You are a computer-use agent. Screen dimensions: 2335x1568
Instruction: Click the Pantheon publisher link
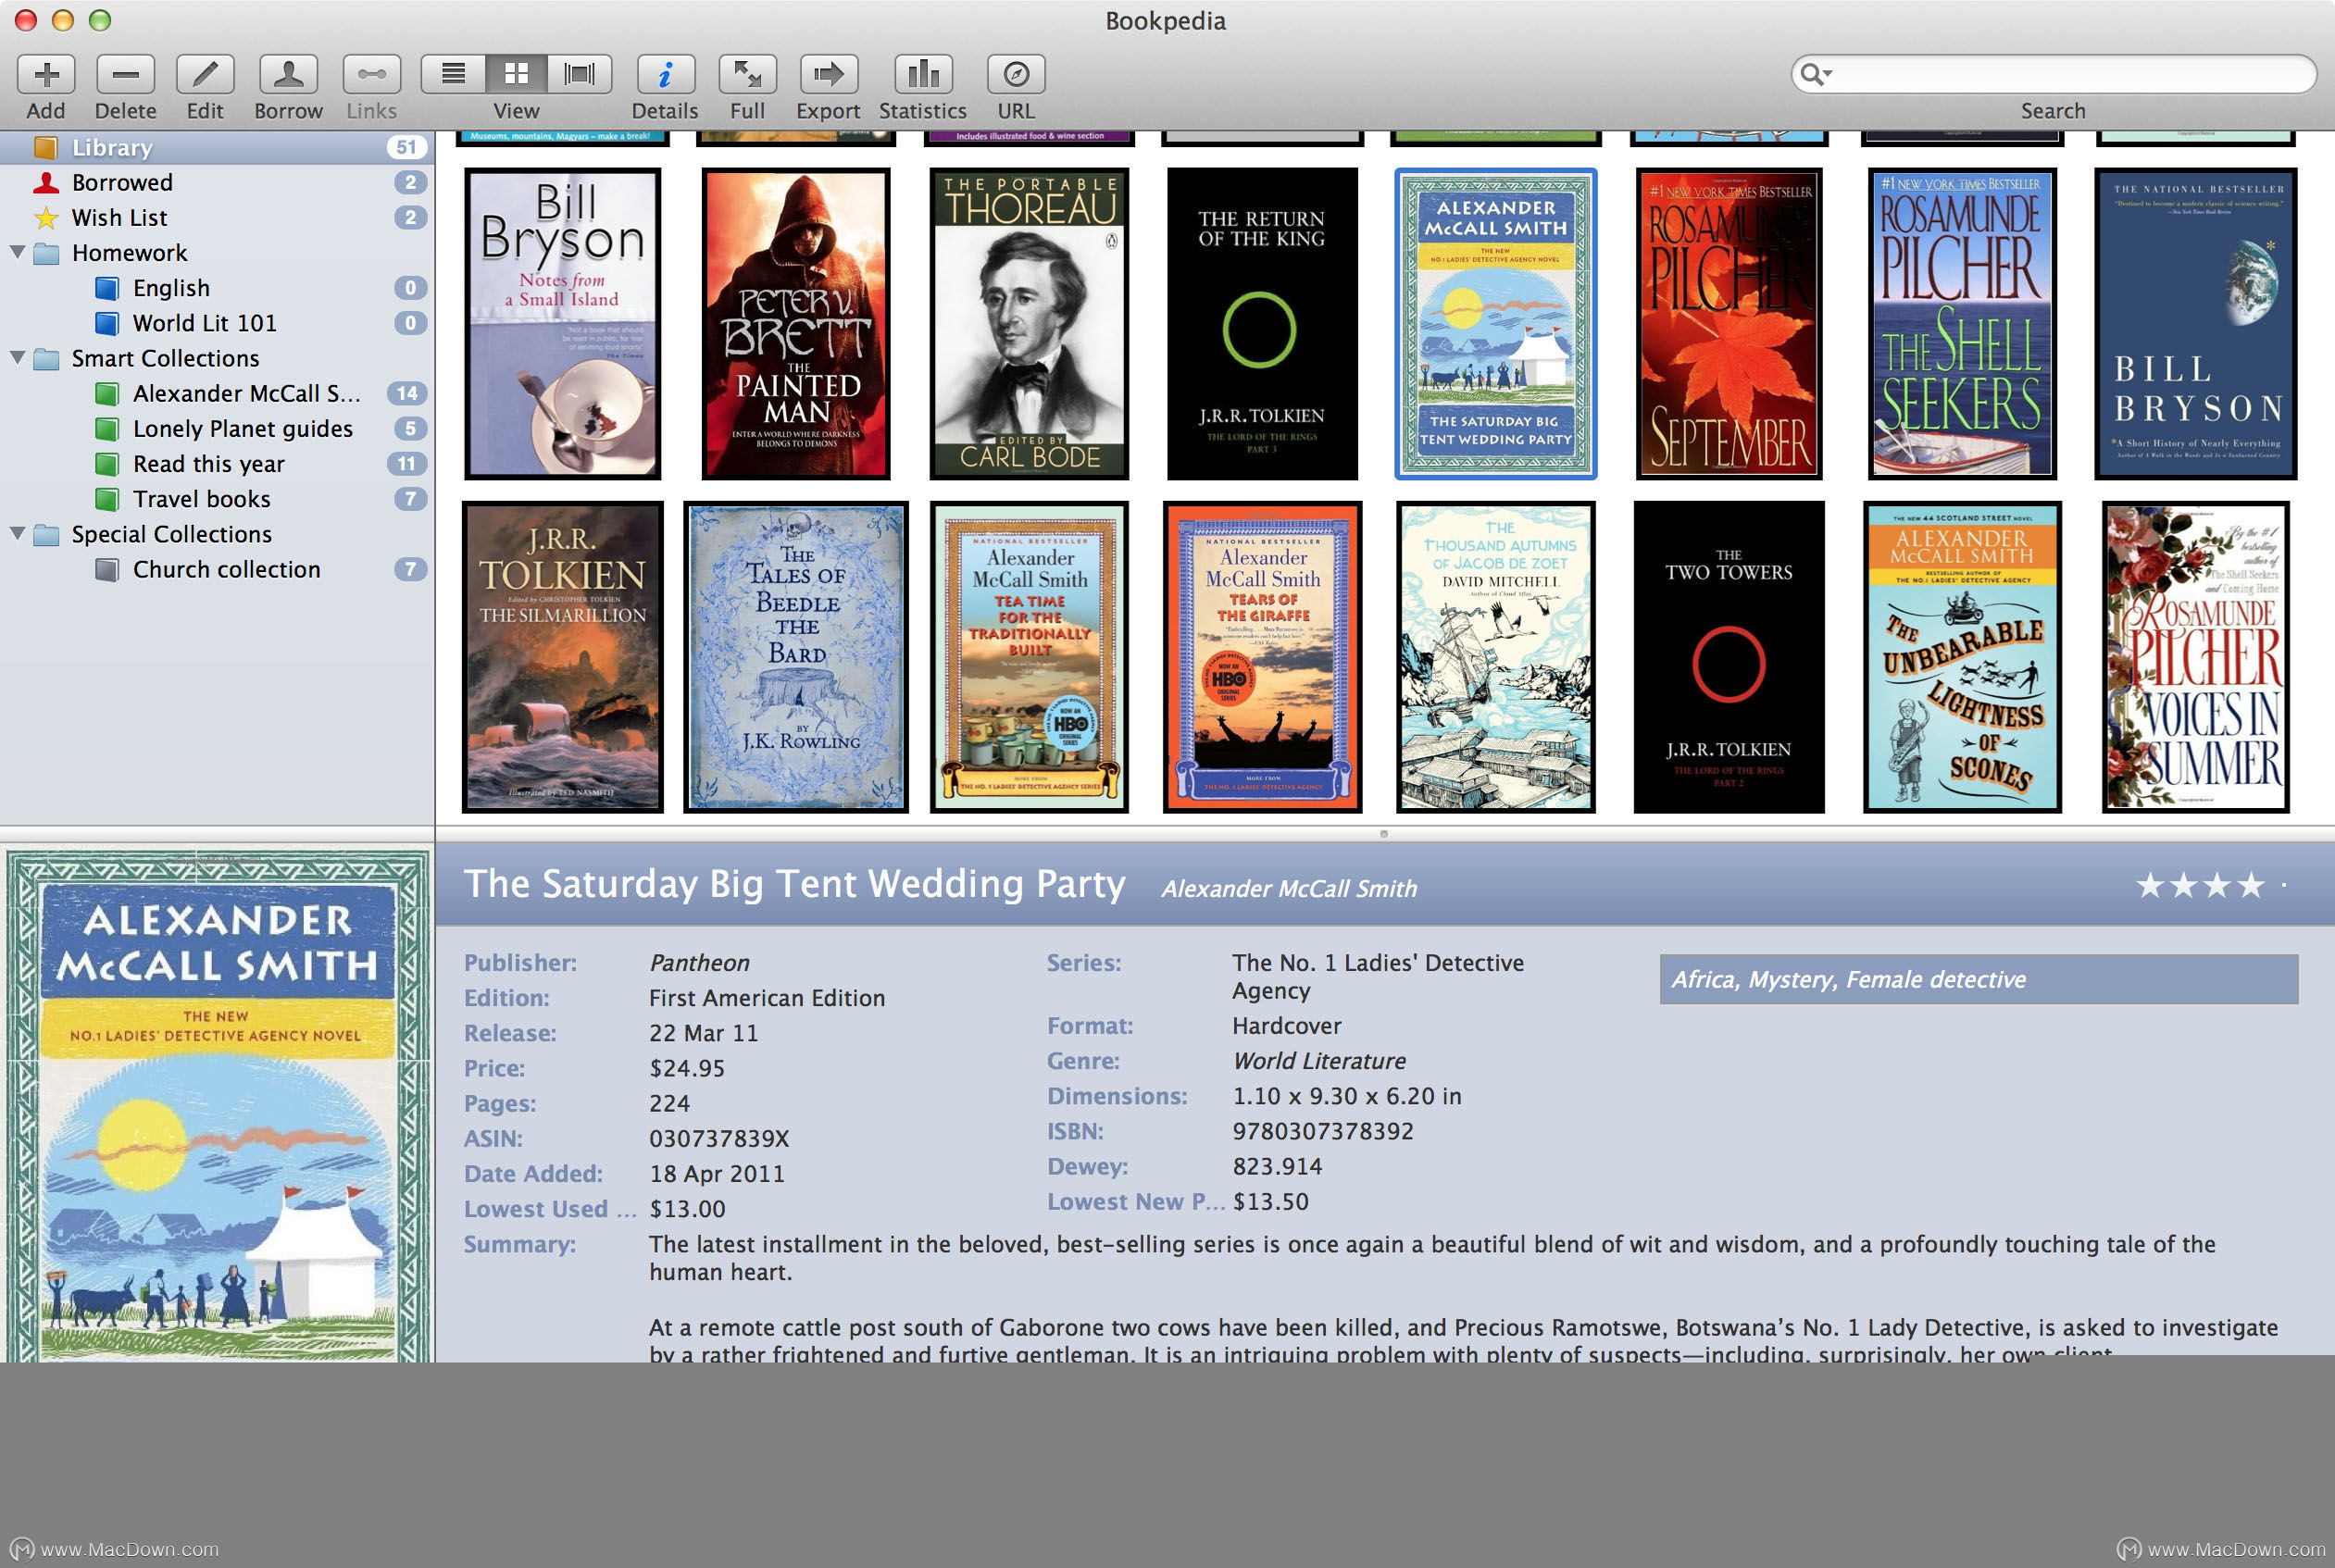tap(699, 963)
